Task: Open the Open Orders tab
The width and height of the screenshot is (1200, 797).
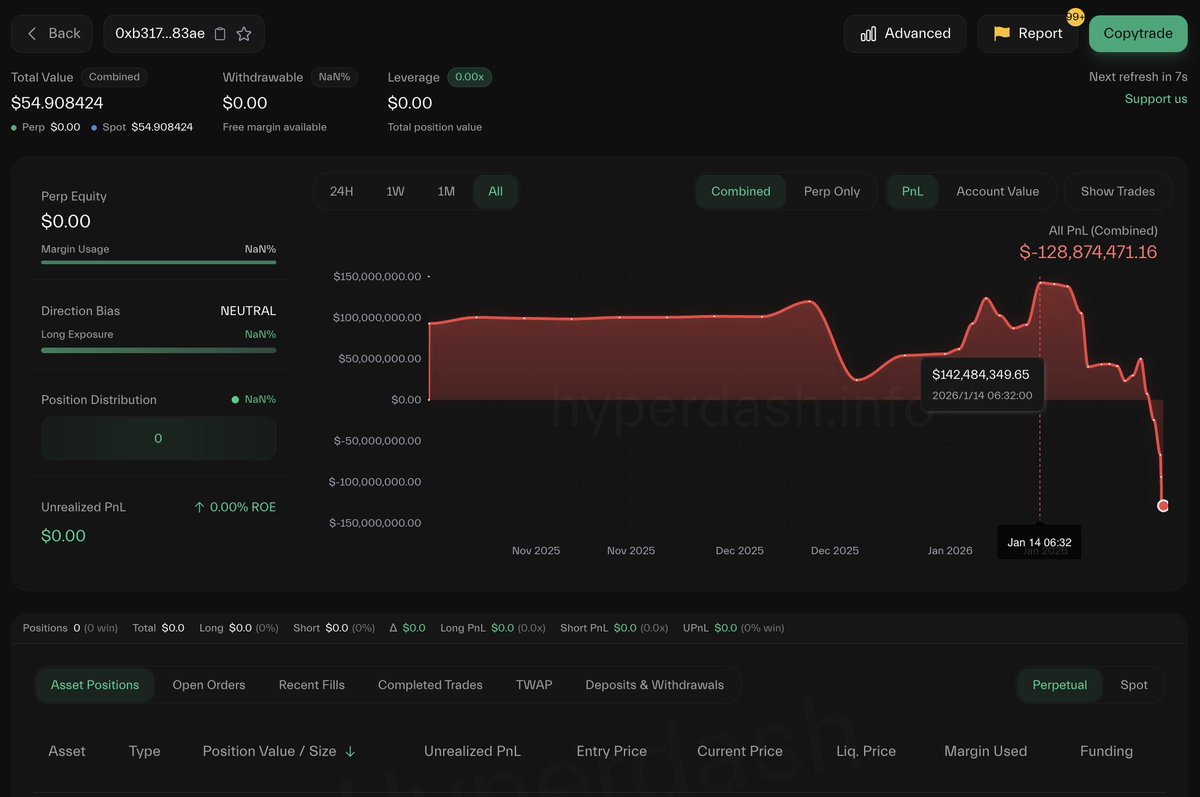Action: 209,684
